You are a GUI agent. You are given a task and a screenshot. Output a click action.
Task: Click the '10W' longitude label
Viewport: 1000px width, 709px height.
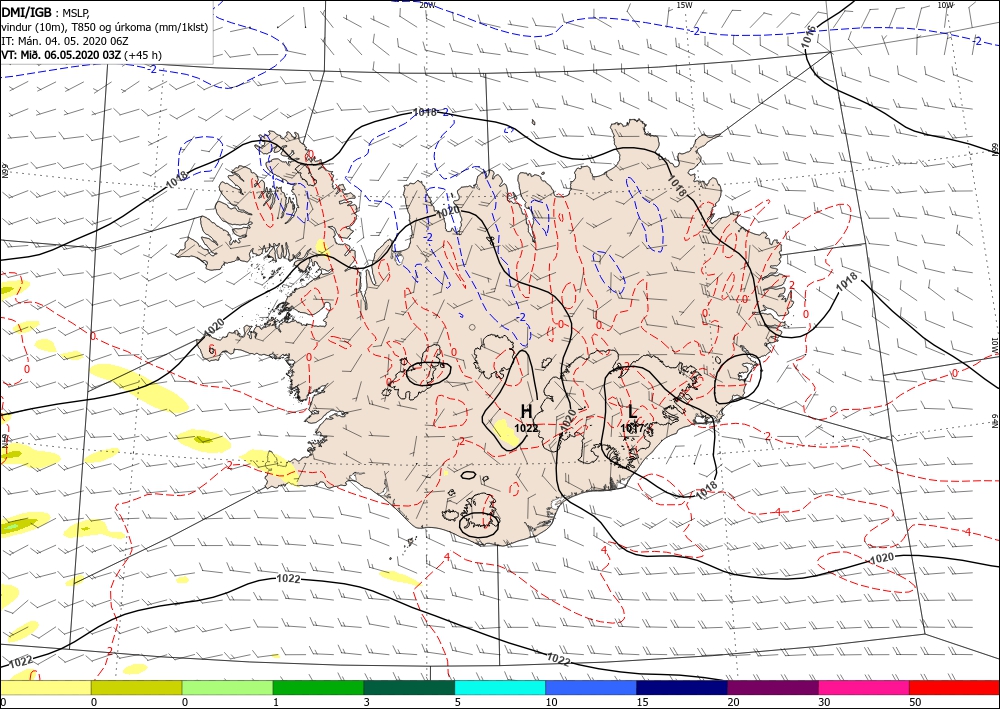[x=945, y=5]
